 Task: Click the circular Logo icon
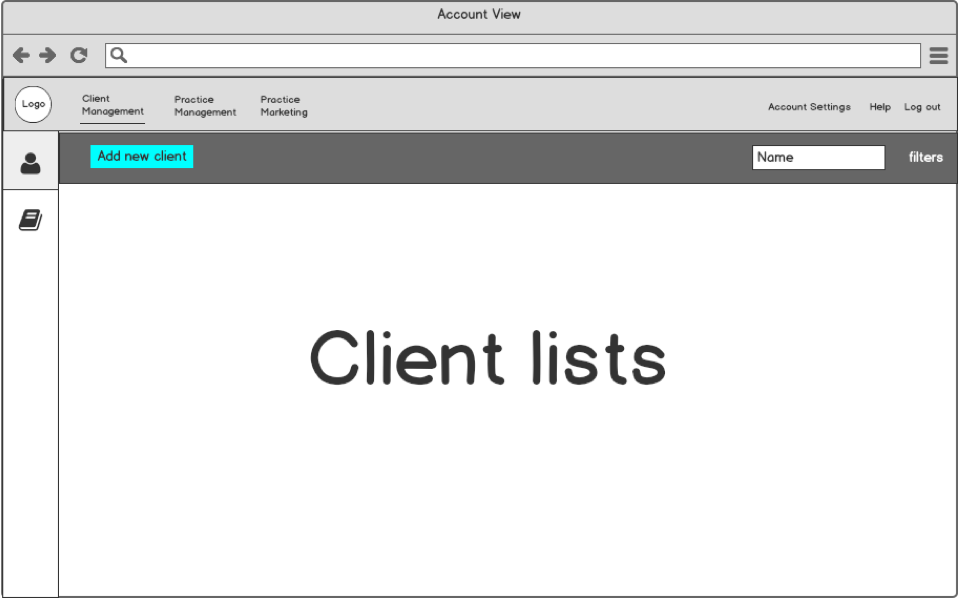[x=33, y=104]
